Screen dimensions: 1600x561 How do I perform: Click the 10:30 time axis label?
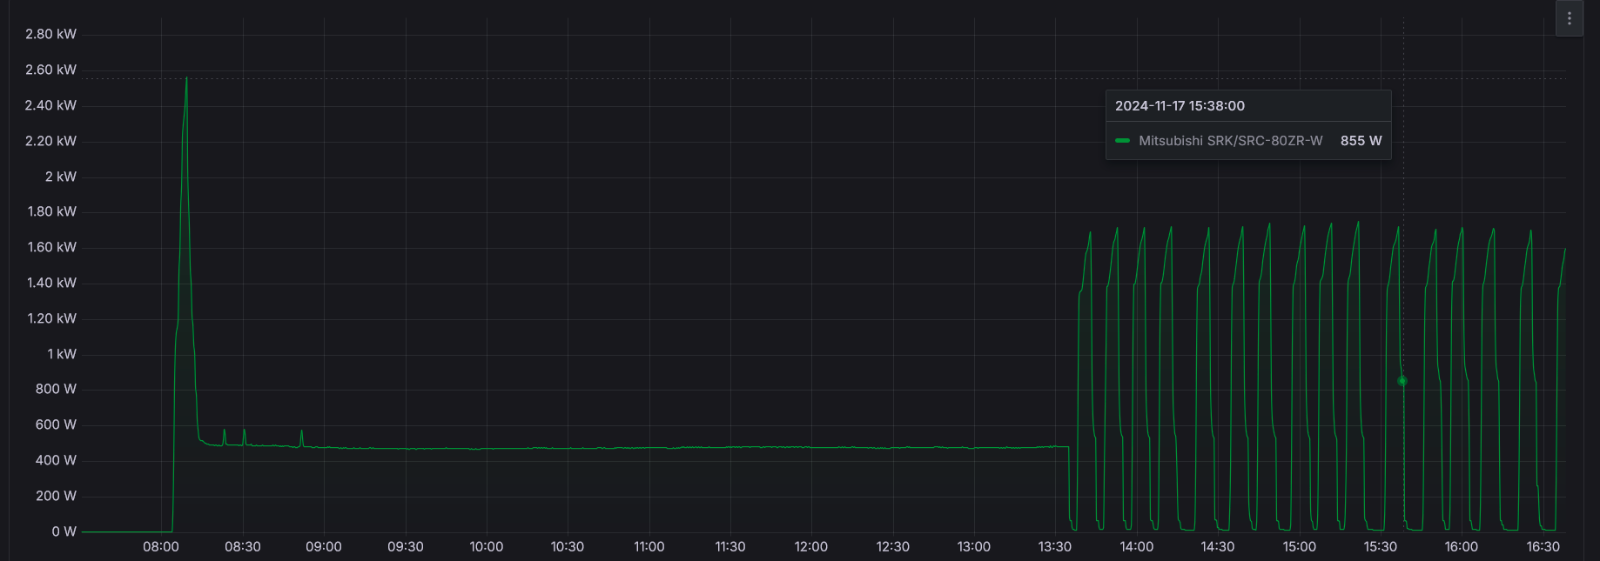[x=567, y=547]
